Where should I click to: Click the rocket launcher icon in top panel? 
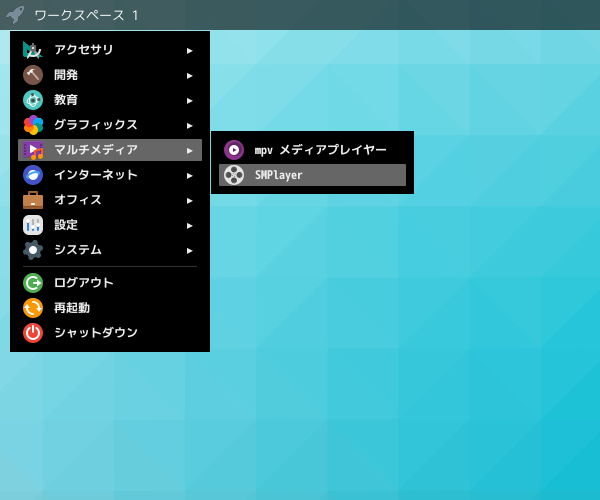point(15,15)
